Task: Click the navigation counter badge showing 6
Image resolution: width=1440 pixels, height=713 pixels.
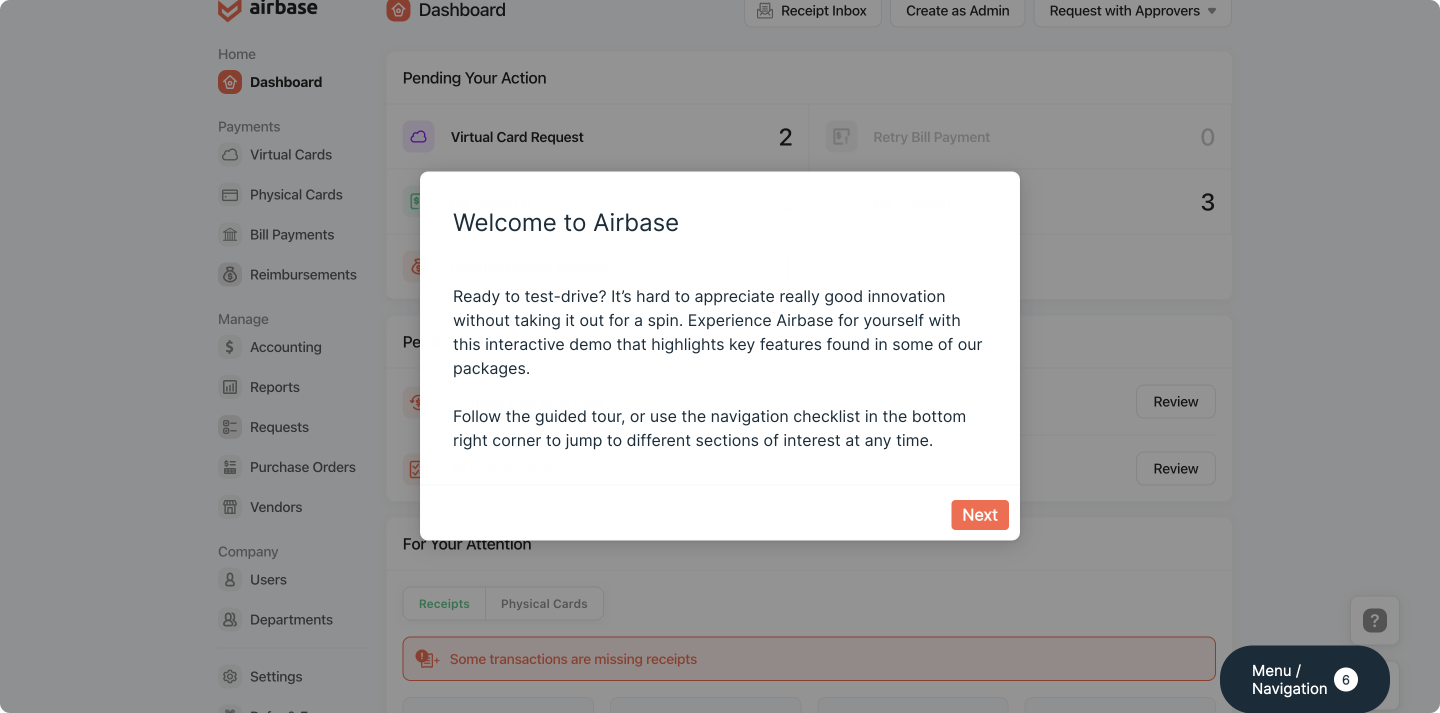Action: point(1346,680)
